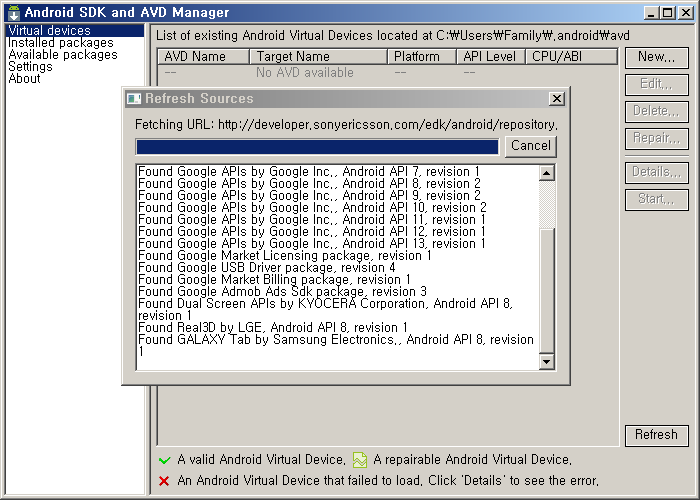Click the log line 'Android API 11, revision 1'
700x500 pixels.
pyautogui.click(x=312, y=220)
